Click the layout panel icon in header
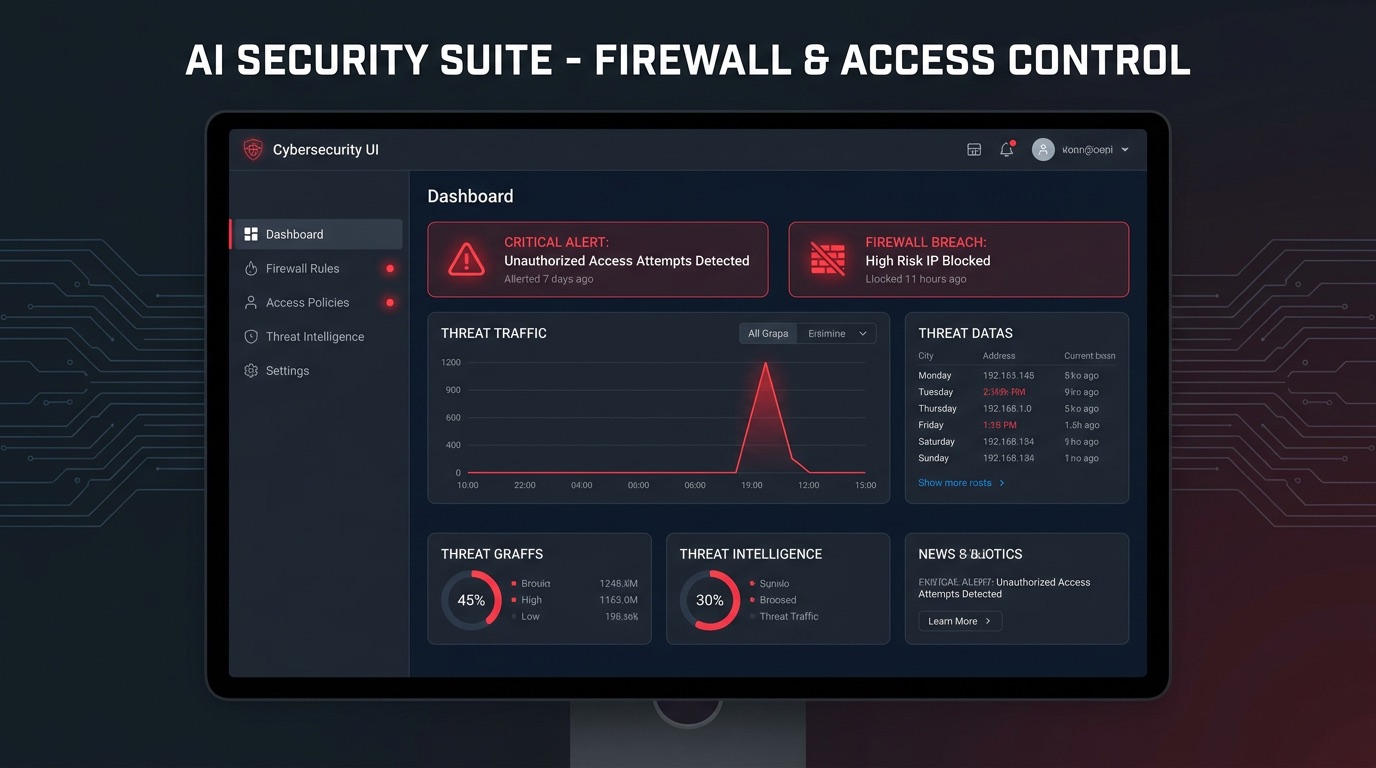 pyautogui.click(x=974, y=150)
